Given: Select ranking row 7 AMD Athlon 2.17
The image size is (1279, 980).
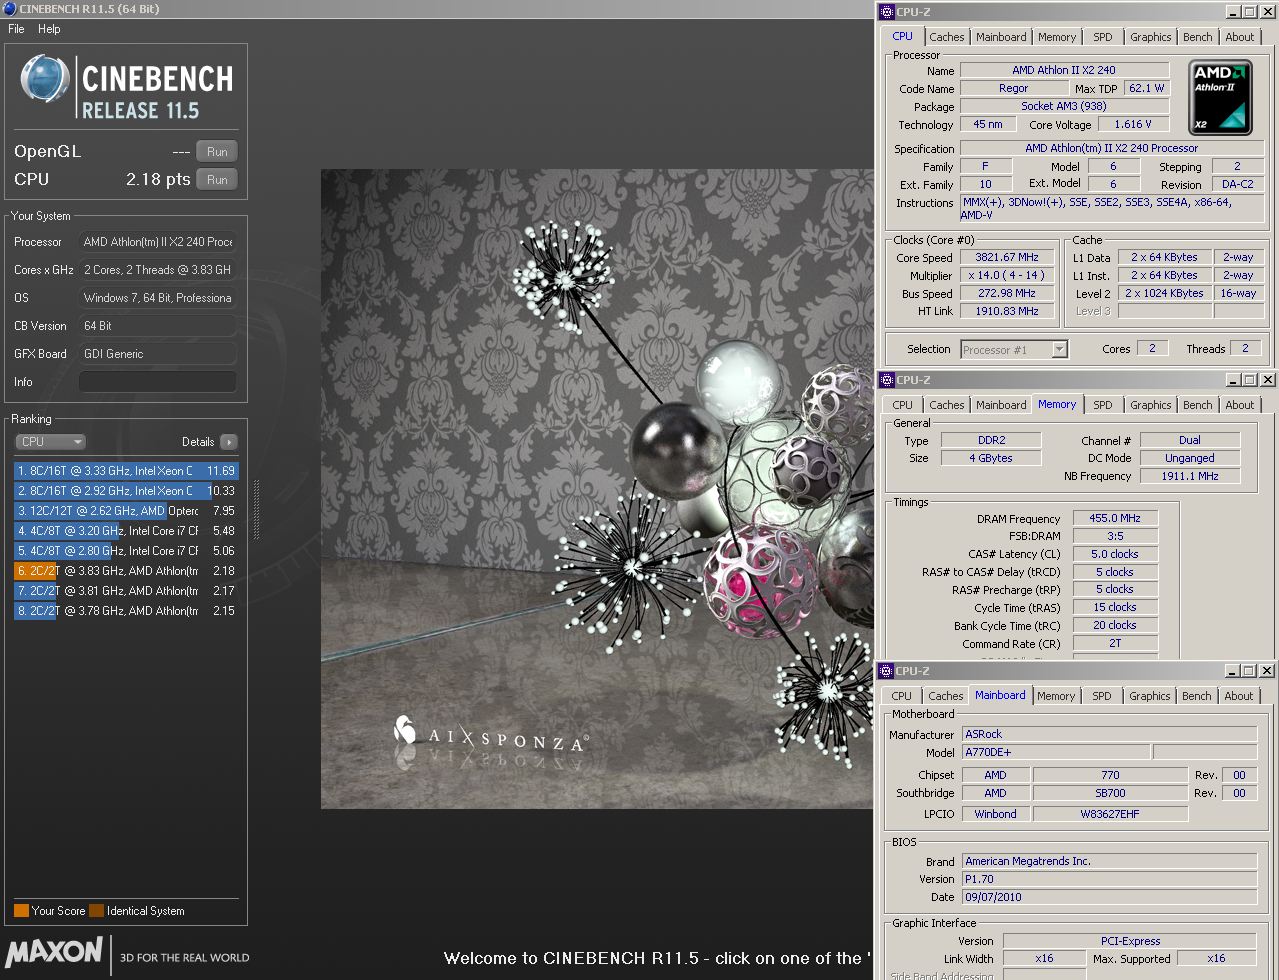Looking at the screenshot, I should pyautogui.click(x=126, y=591).
